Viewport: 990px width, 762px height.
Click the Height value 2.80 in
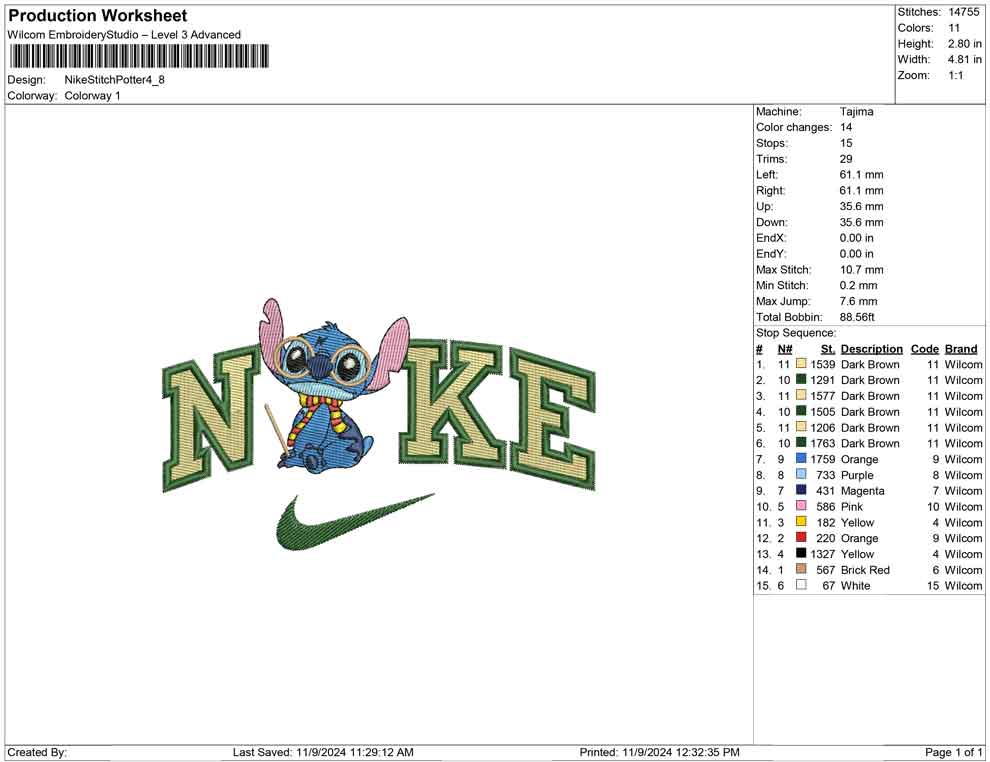pos(965,44)
